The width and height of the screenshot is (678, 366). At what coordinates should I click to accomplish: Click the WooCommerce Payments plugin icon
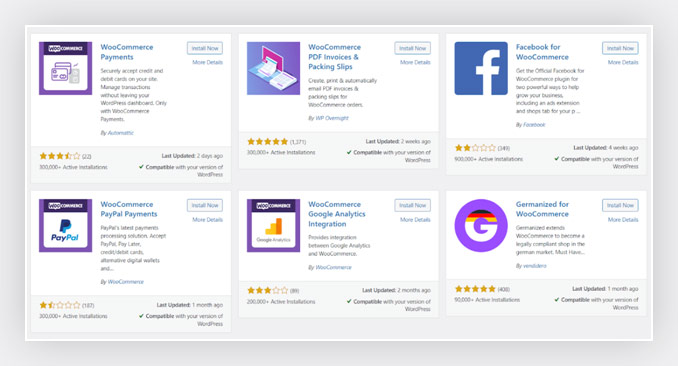tap(65, 68)
